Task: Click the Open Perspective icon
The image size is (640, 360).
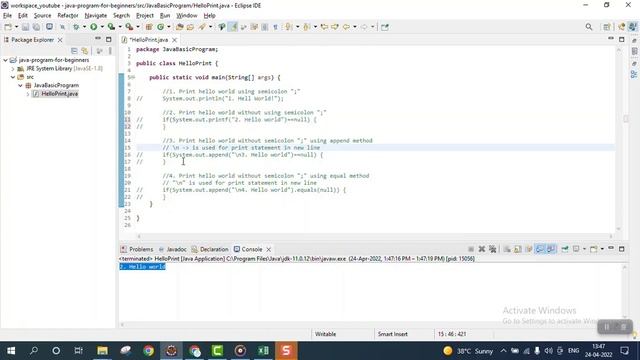Action: (607, 27)
